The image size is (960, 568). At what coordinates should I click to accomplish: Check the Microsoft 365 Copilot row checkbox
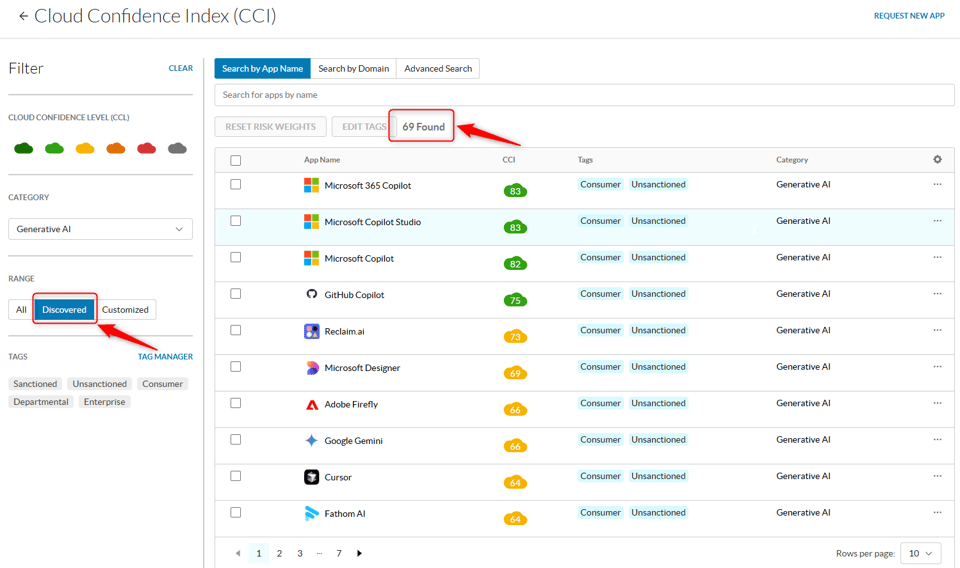[x=236, y=184]
